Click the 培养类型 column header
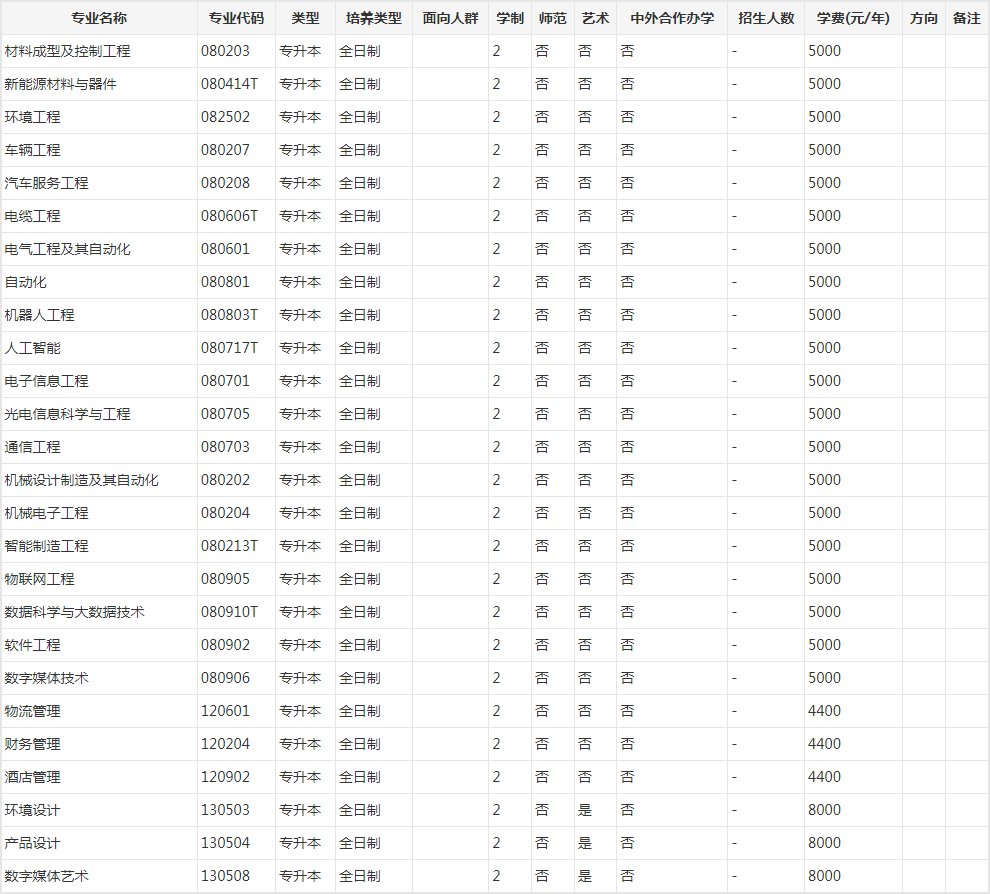Screen dimensions: 990x894 pyautogui.click(x=374, y=18)
